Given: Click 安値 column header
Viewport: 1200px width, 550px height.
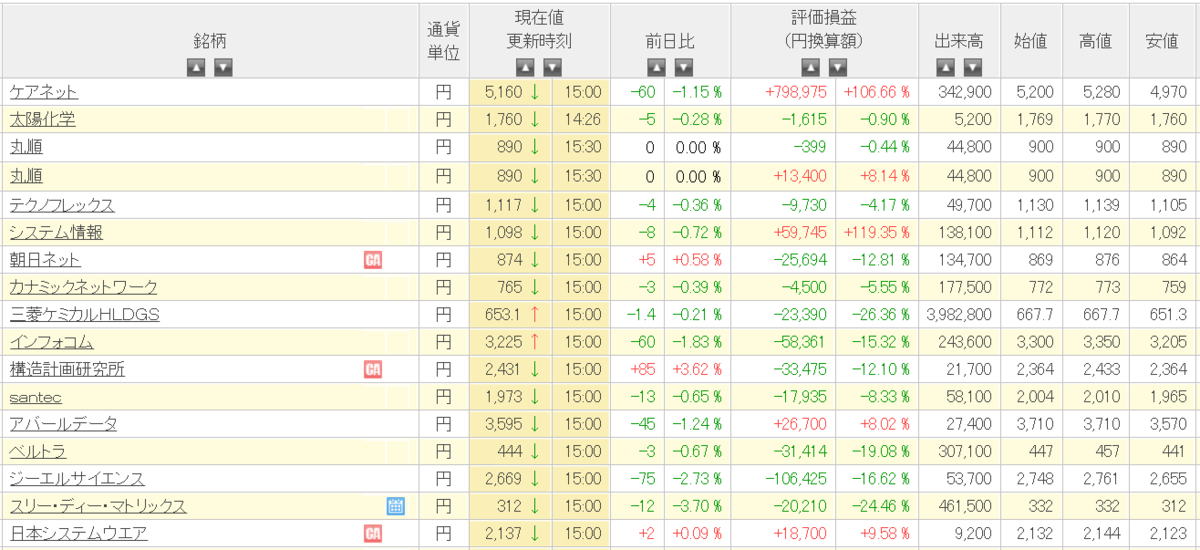Looking at the screenshot, I should tap(1161, 41).
